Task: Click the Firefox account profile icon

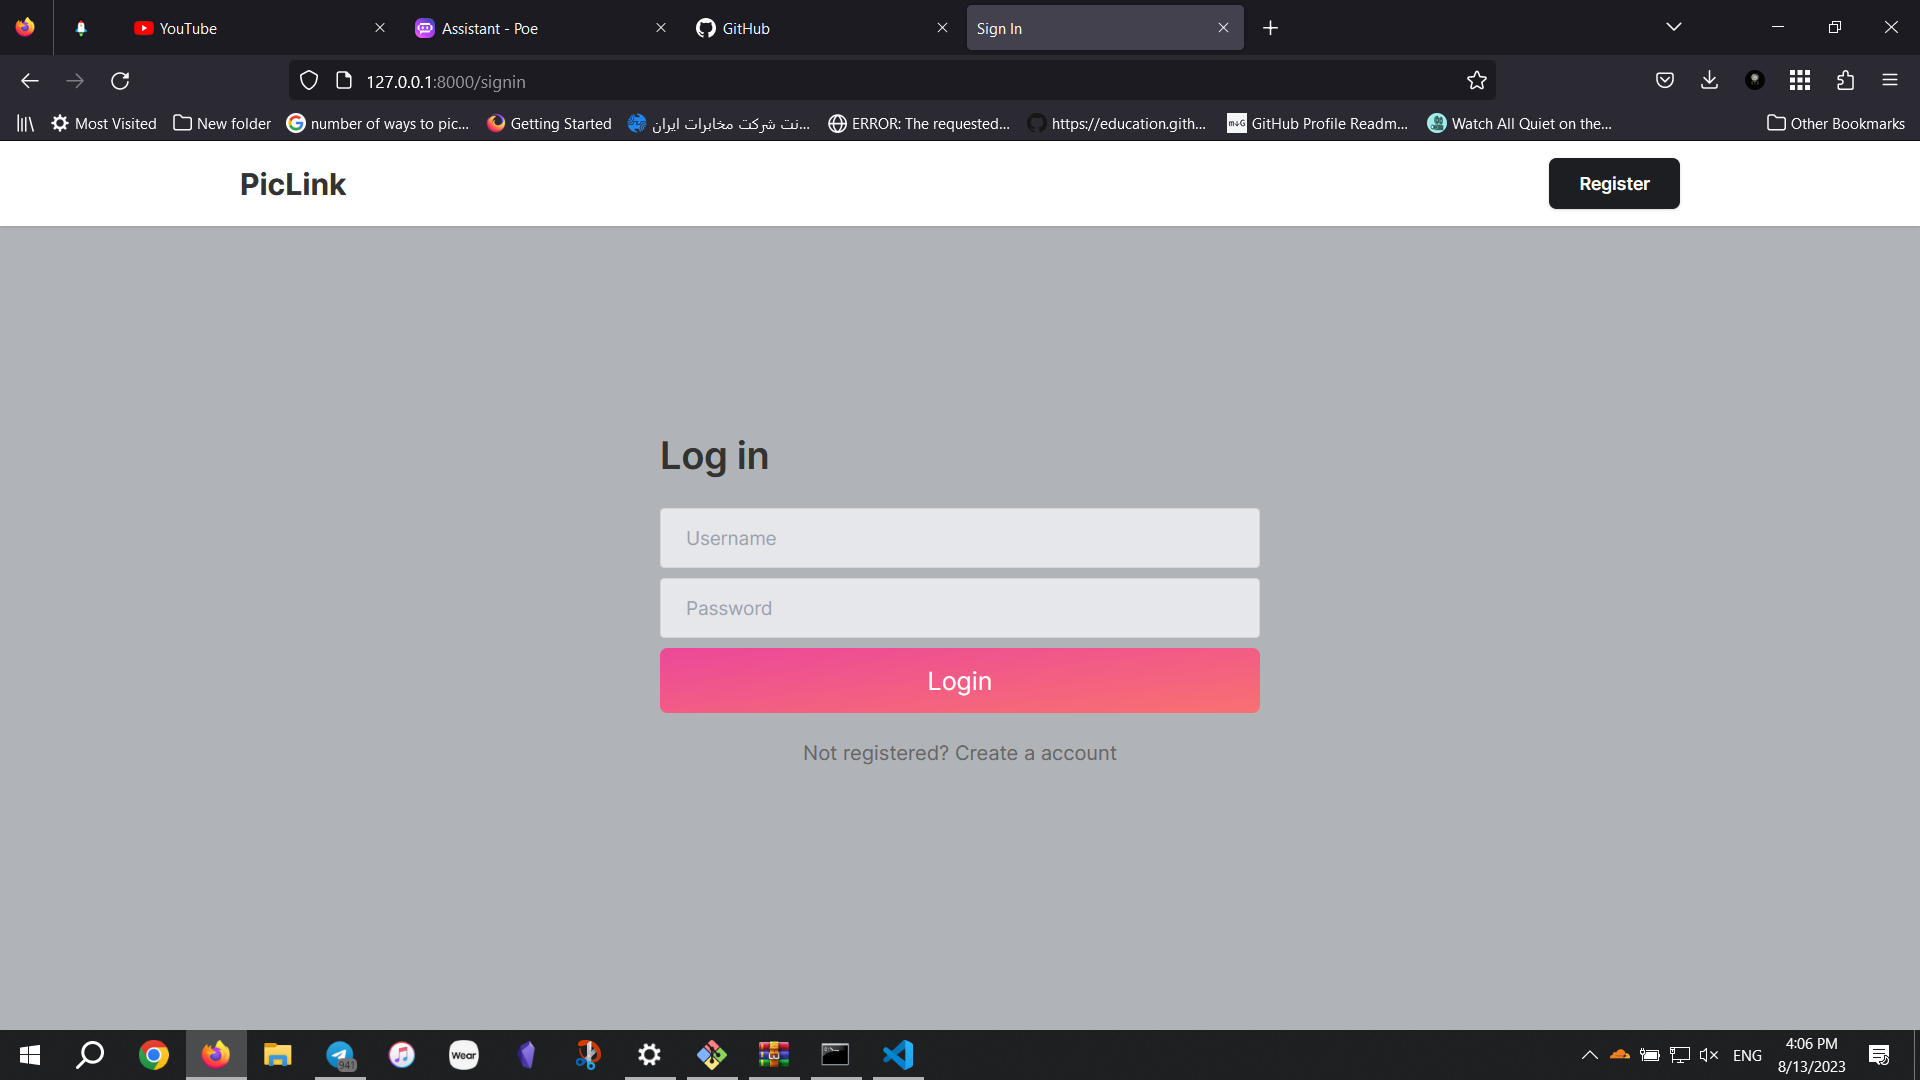Action: 1755,80
